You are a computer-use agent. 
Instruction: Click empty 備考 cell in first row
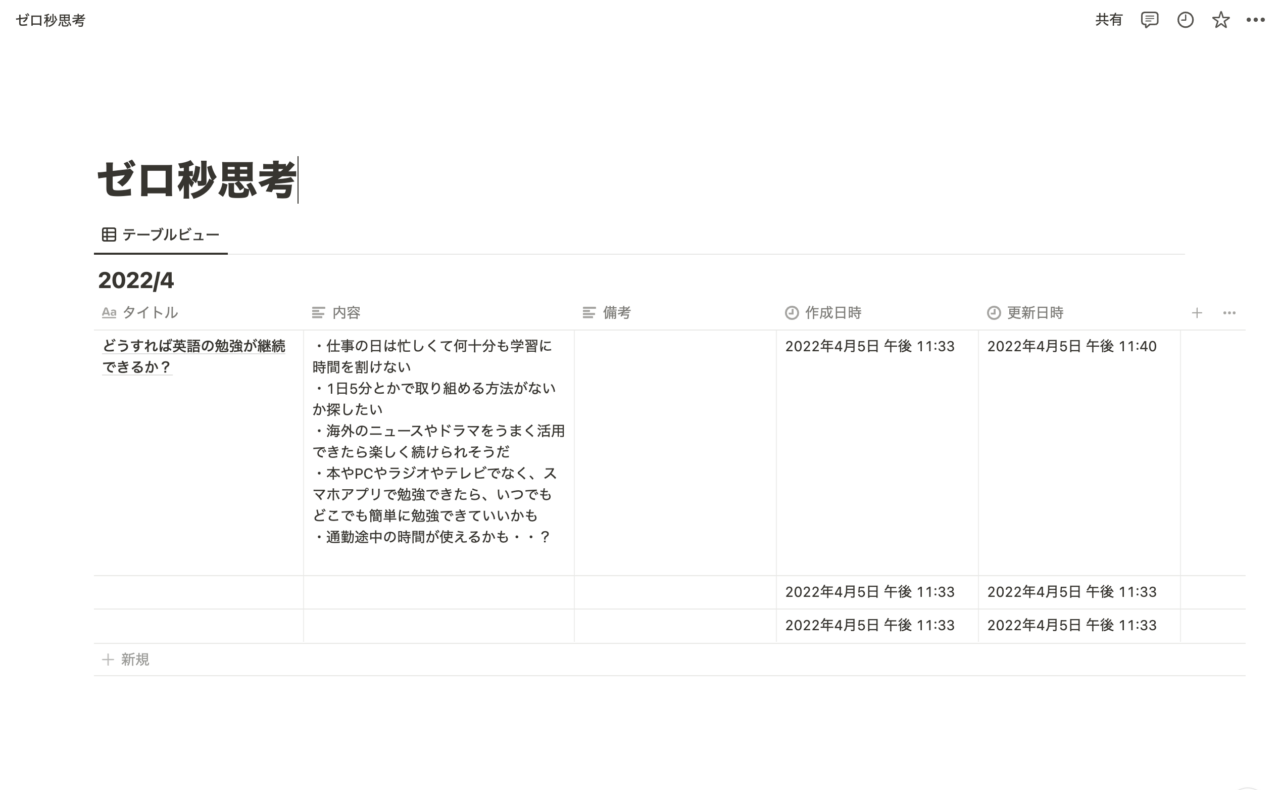675,453
